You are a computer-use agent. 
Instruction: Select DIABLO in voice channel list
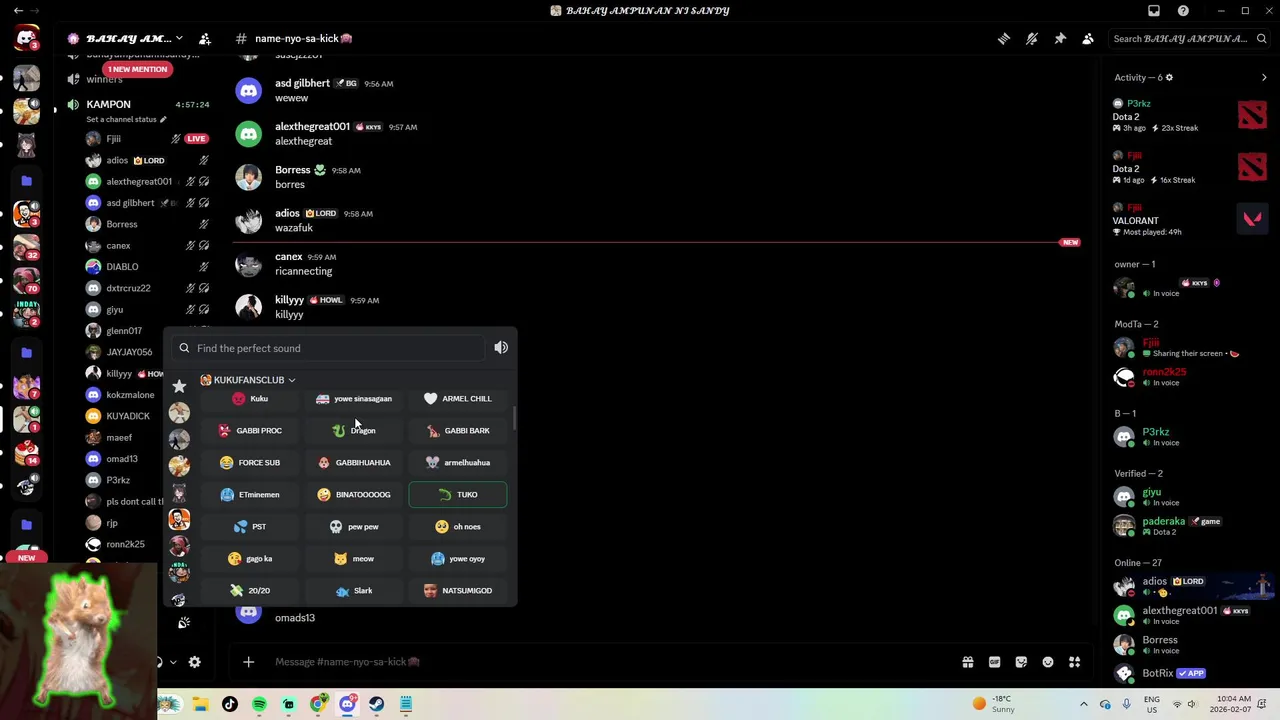pos(122,267)
